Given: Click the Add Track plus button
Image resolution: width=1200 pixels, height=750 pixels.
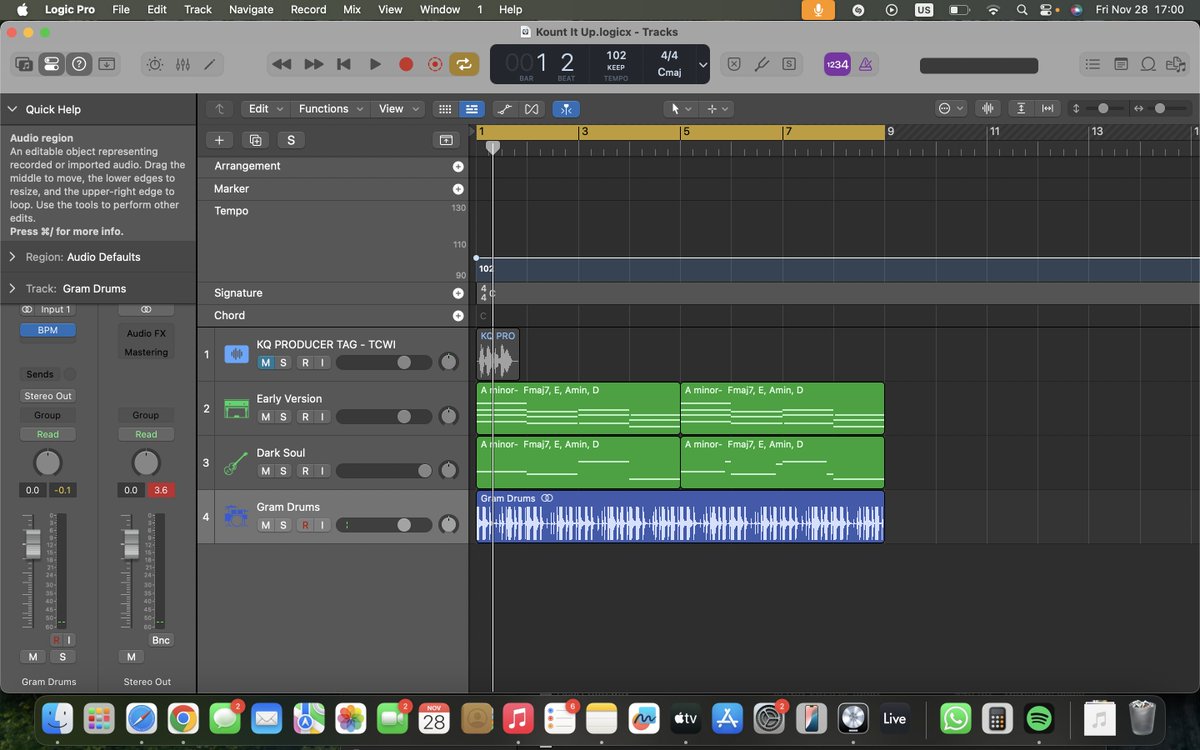Looking at the screenshot, I should pyautogui.click(x=219, y=140).
